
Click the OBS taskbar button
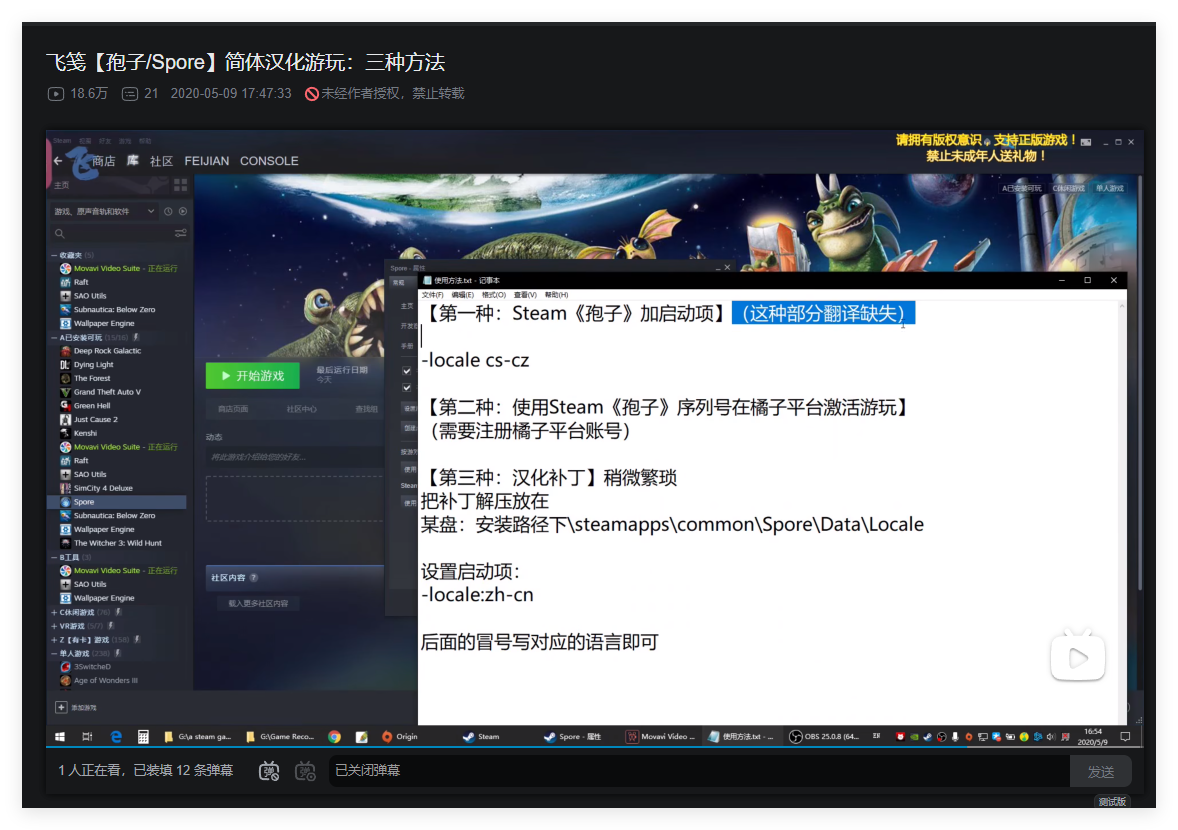click(823, 737)
